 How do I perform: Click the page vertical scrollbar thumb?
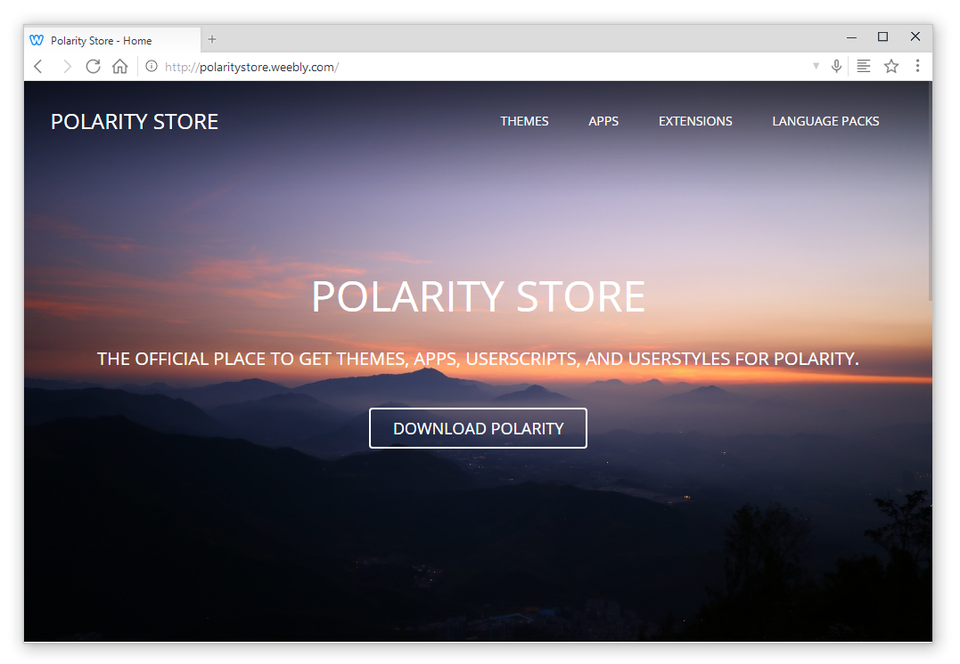pos(929,191)
